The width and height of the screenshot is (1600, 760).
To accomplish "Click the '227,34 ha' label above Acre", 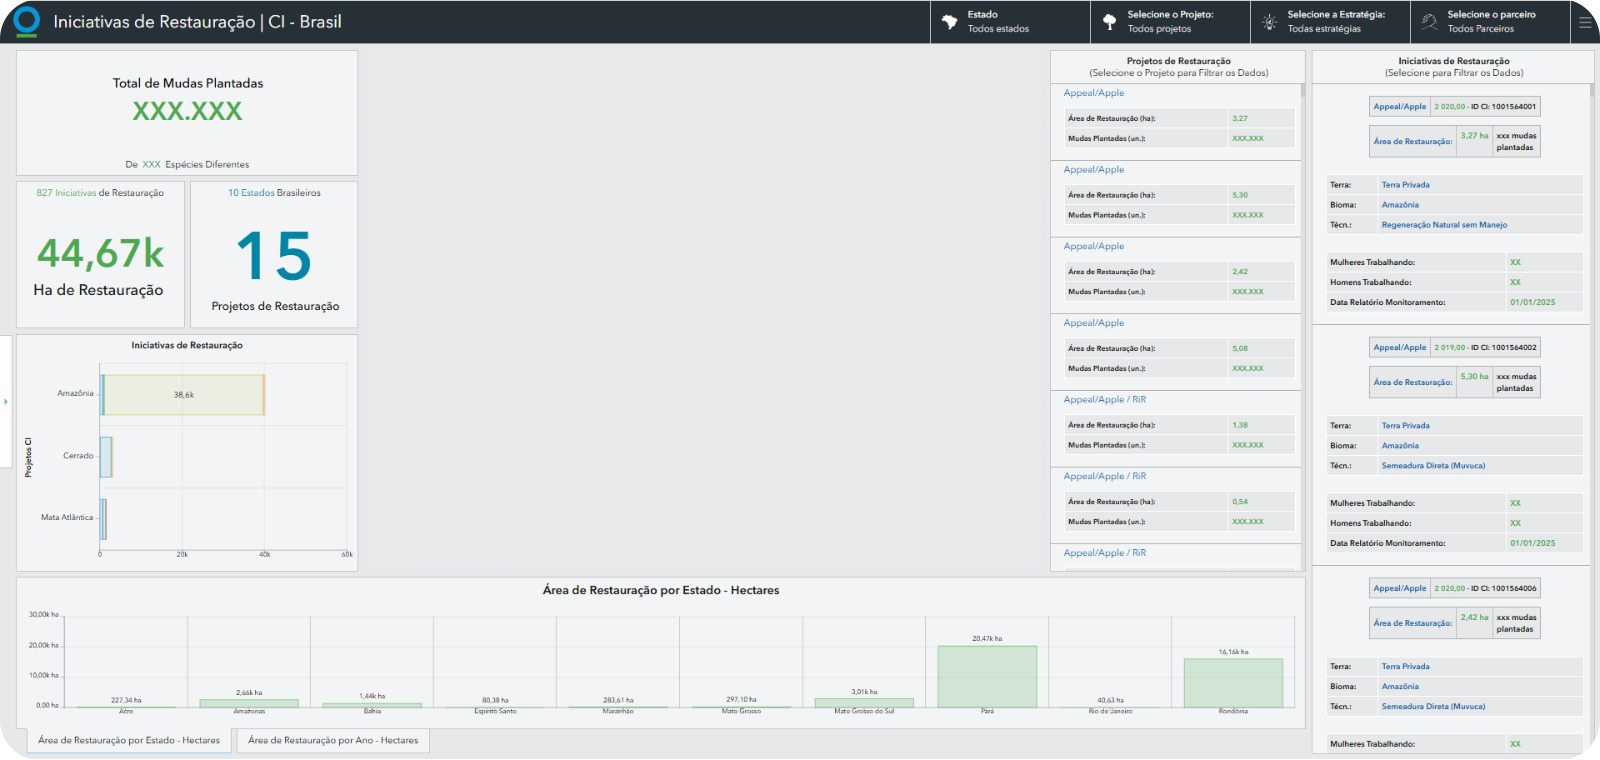I will click(x=126, y=700).
